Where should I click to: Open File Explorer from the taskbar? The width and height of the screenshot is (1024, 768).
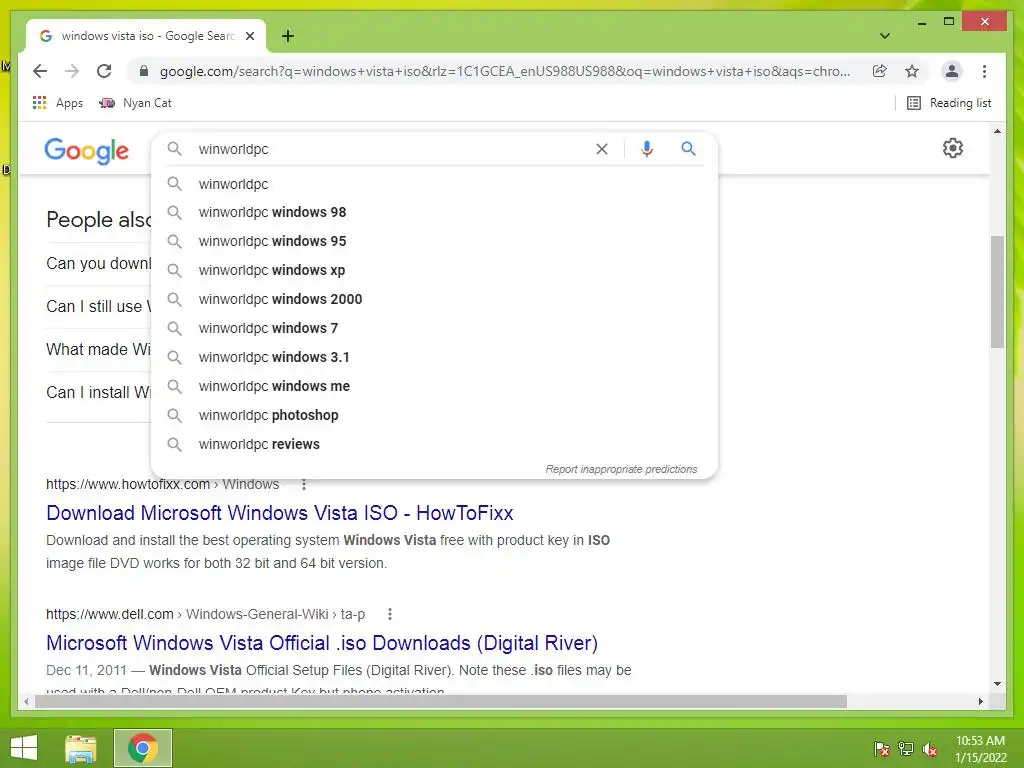pos(81,748)
